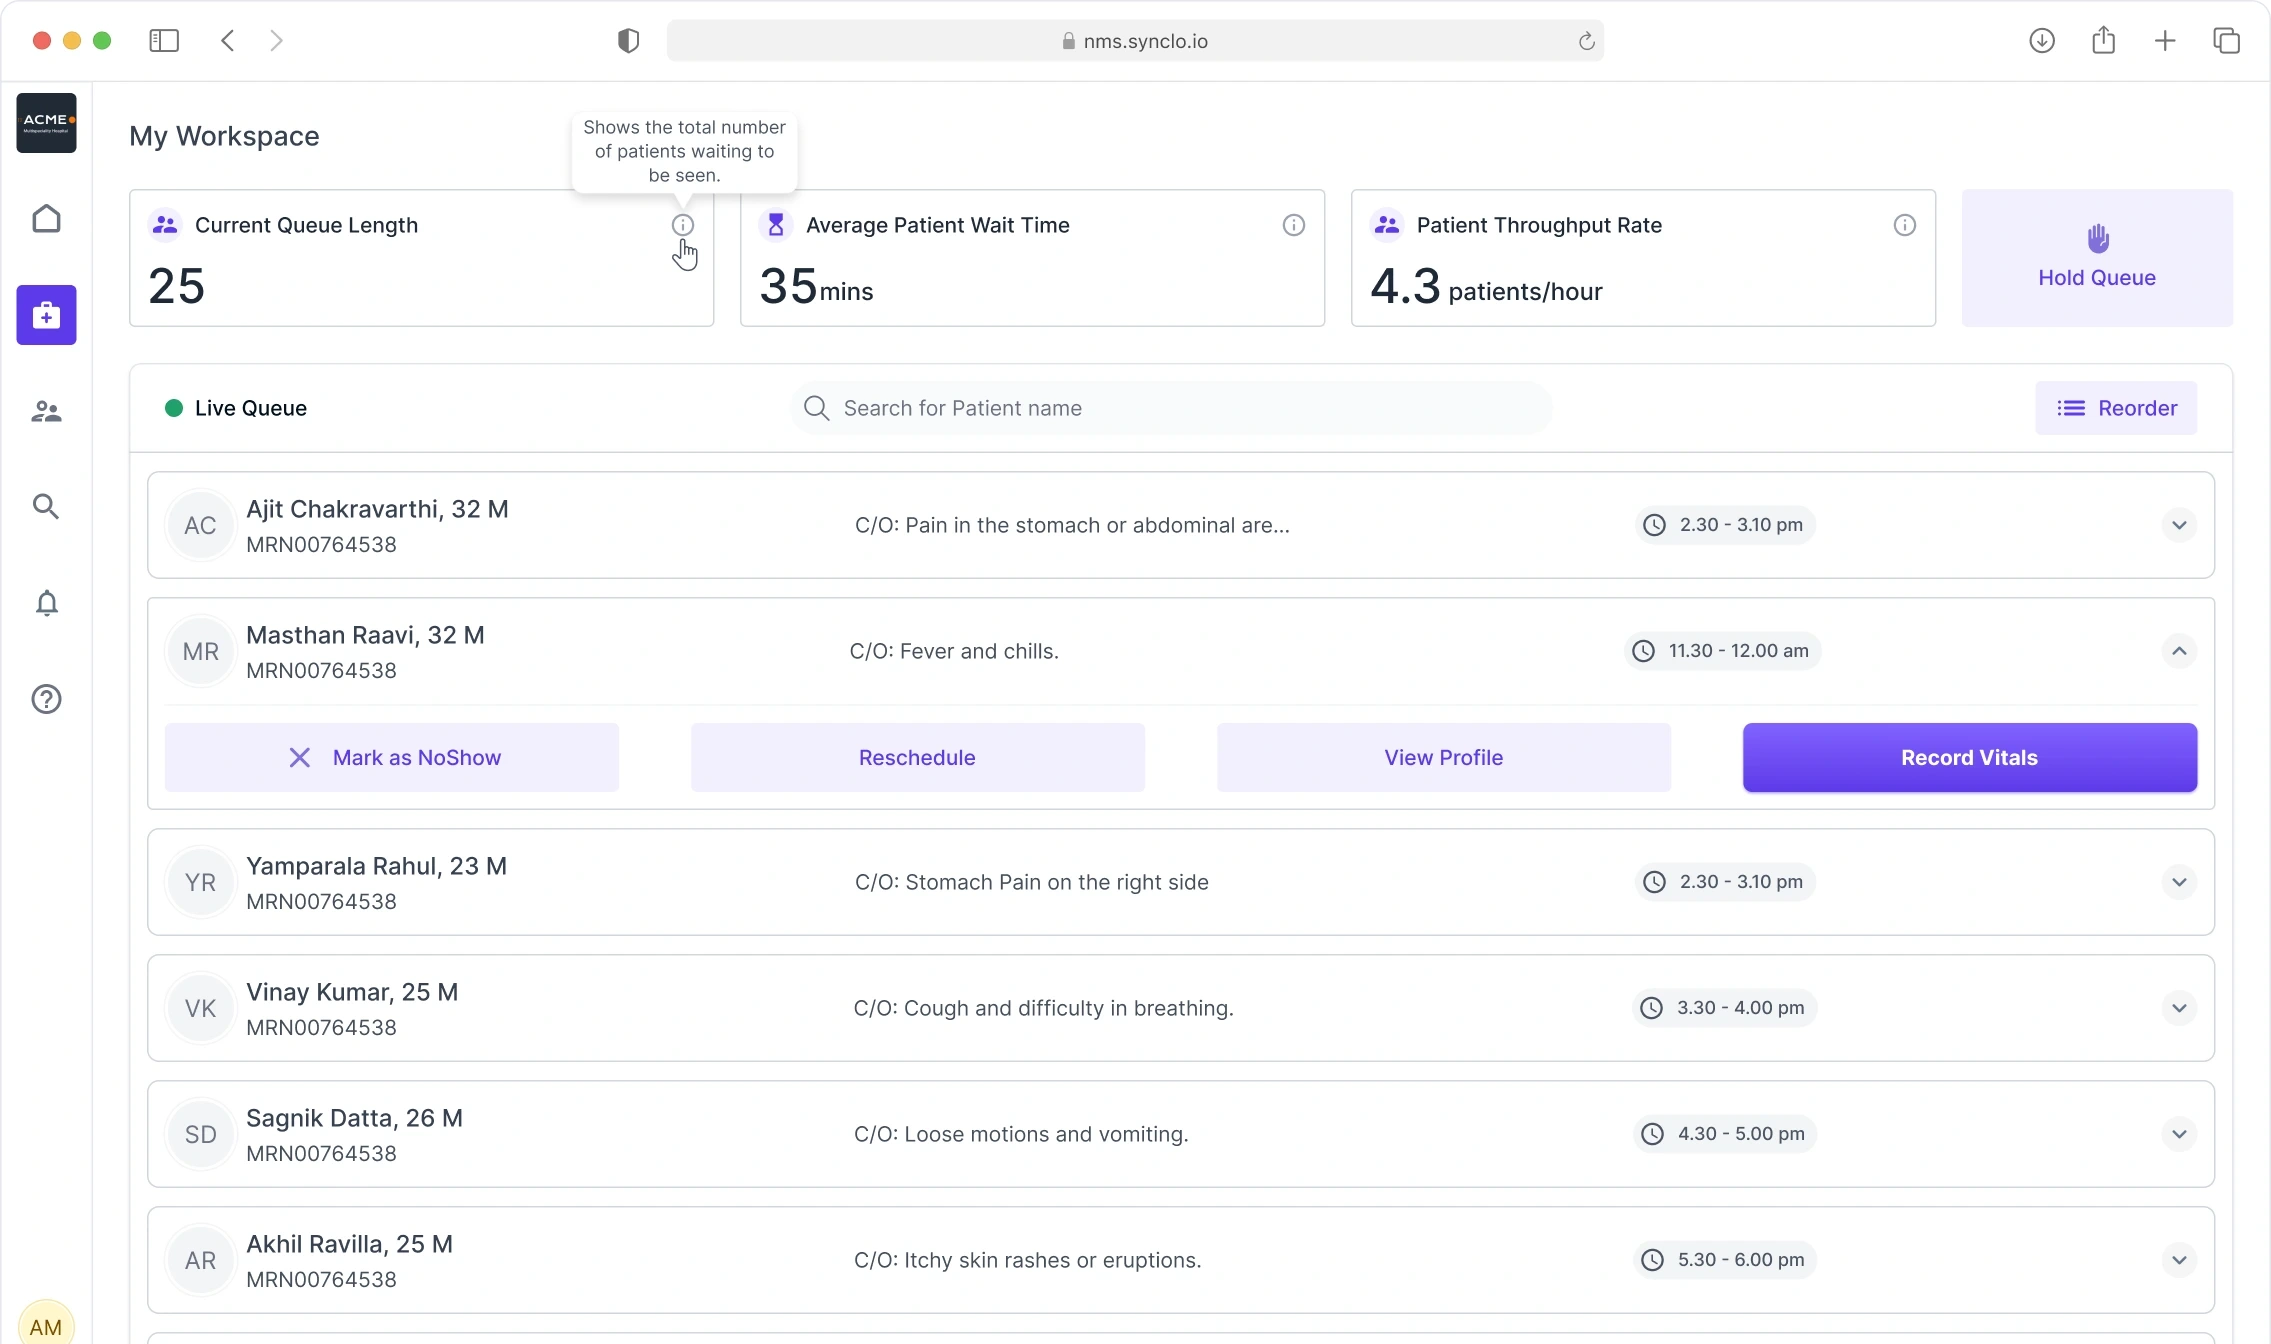The image size is (2271, 1344).
Task: Go back with browser back arrow
Action: 228,41
